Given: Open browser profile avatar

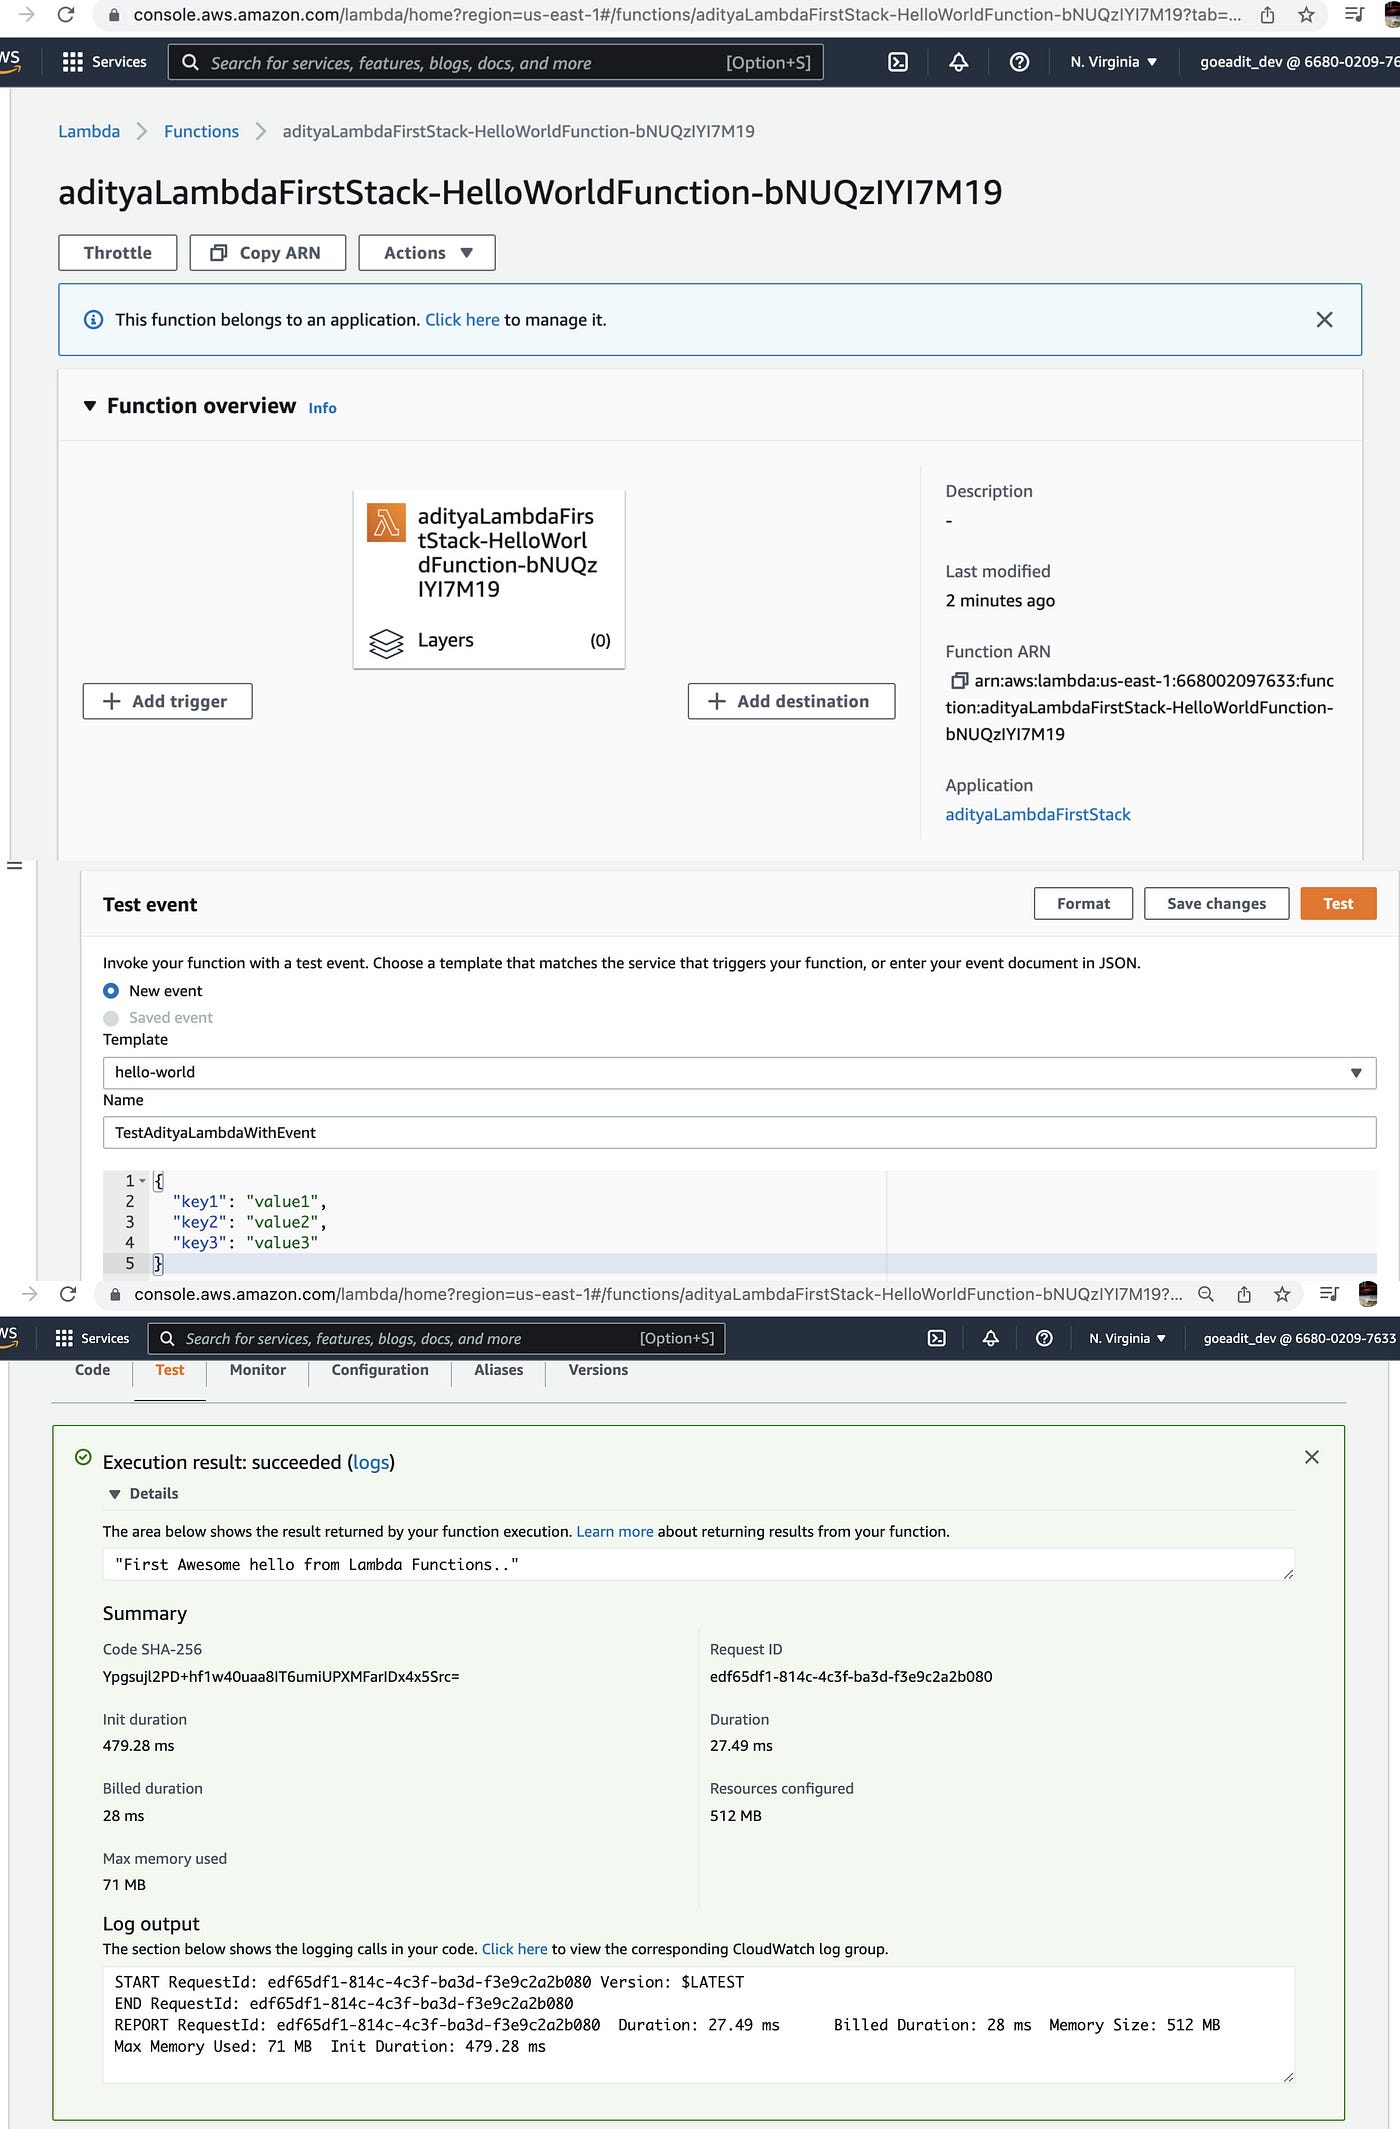Looking at the screenshot, I should coord(1369,1294).
